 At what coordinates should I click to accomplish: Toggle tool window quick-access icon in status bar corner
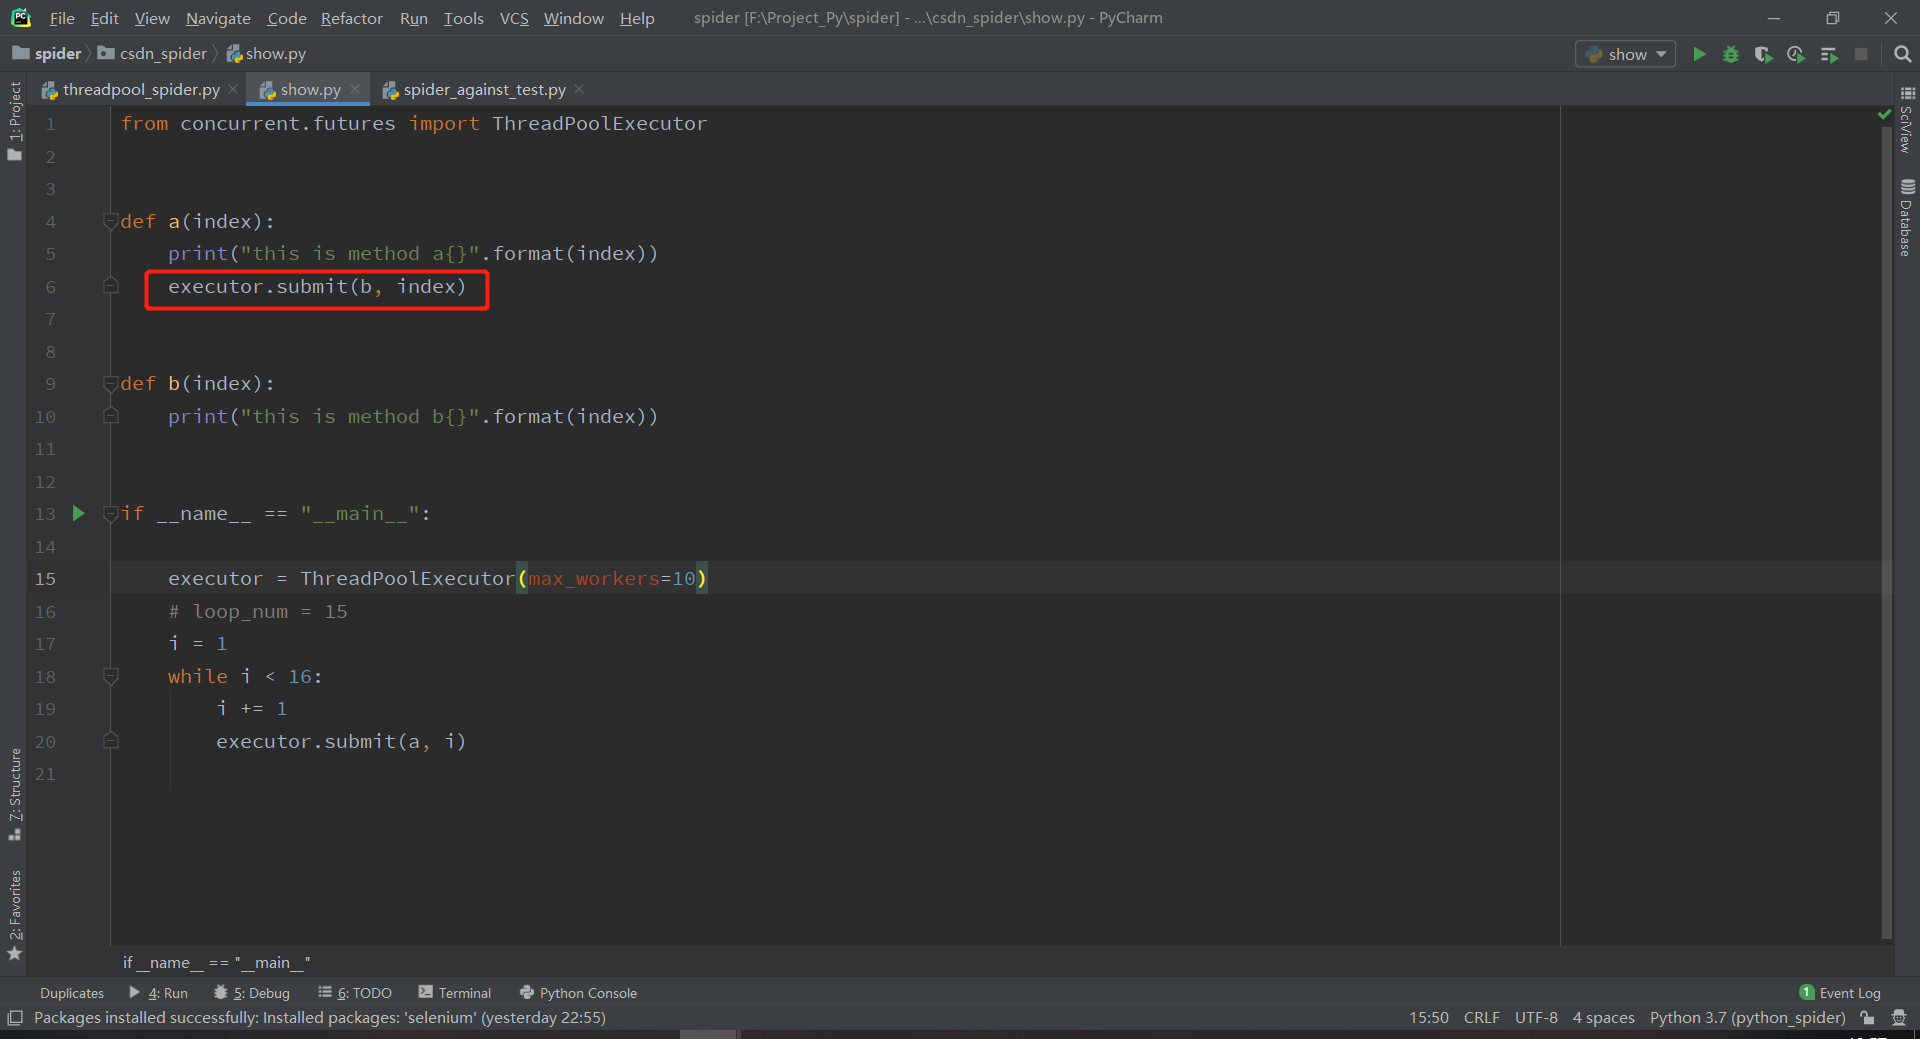tap(15, 1018)
